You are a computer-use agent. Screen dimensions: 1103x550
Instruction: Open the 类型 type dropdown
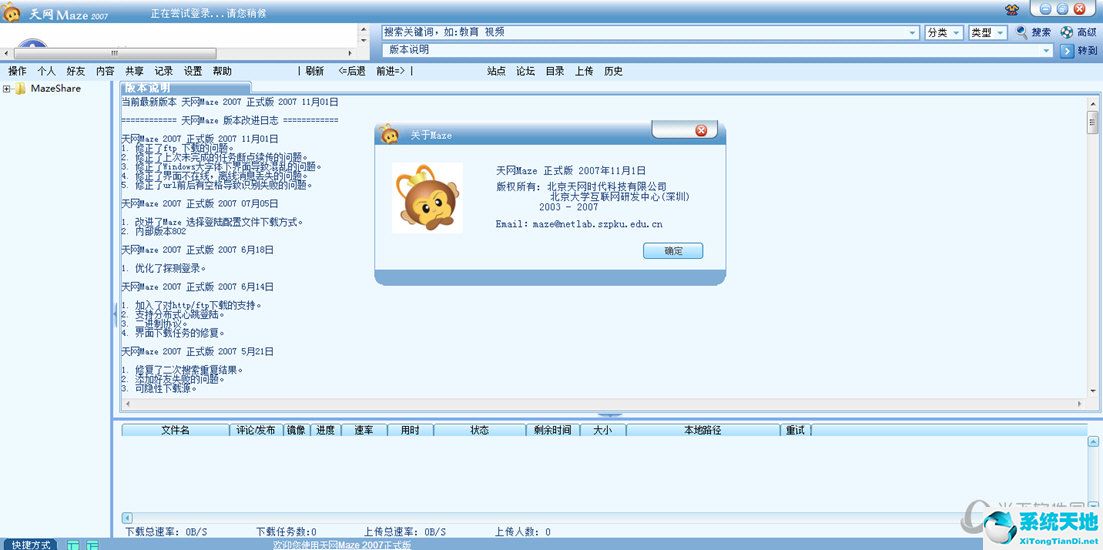coord(987,33)
